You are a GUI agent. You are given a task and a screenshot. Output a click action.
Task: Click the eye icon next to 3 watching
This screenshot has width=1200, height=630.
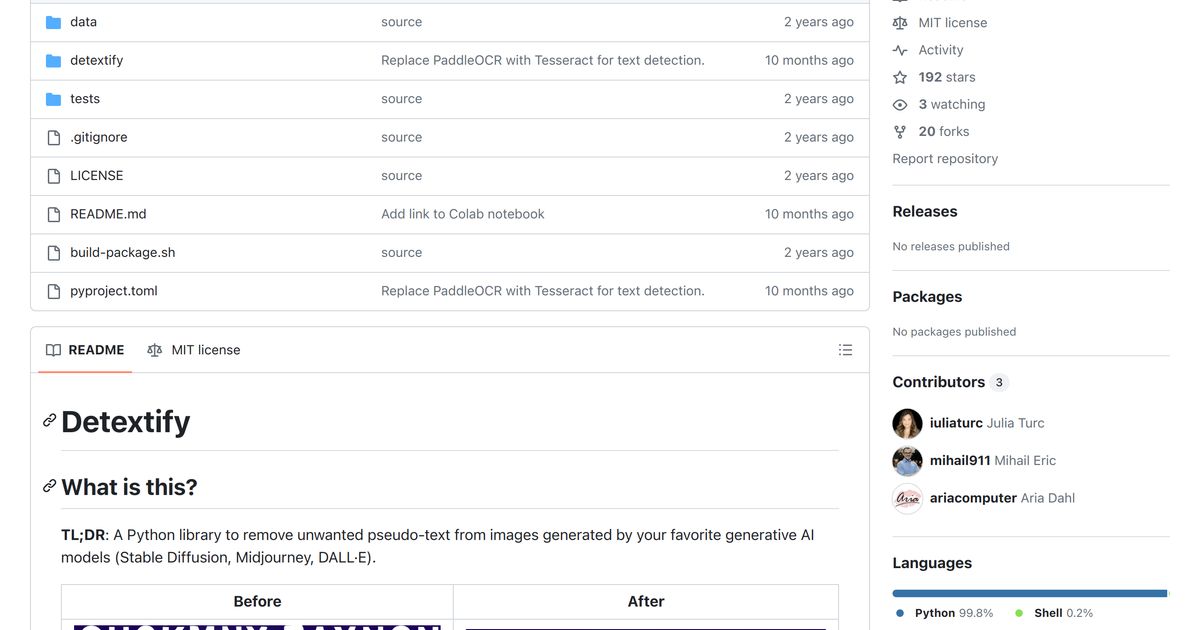point(900,104)
